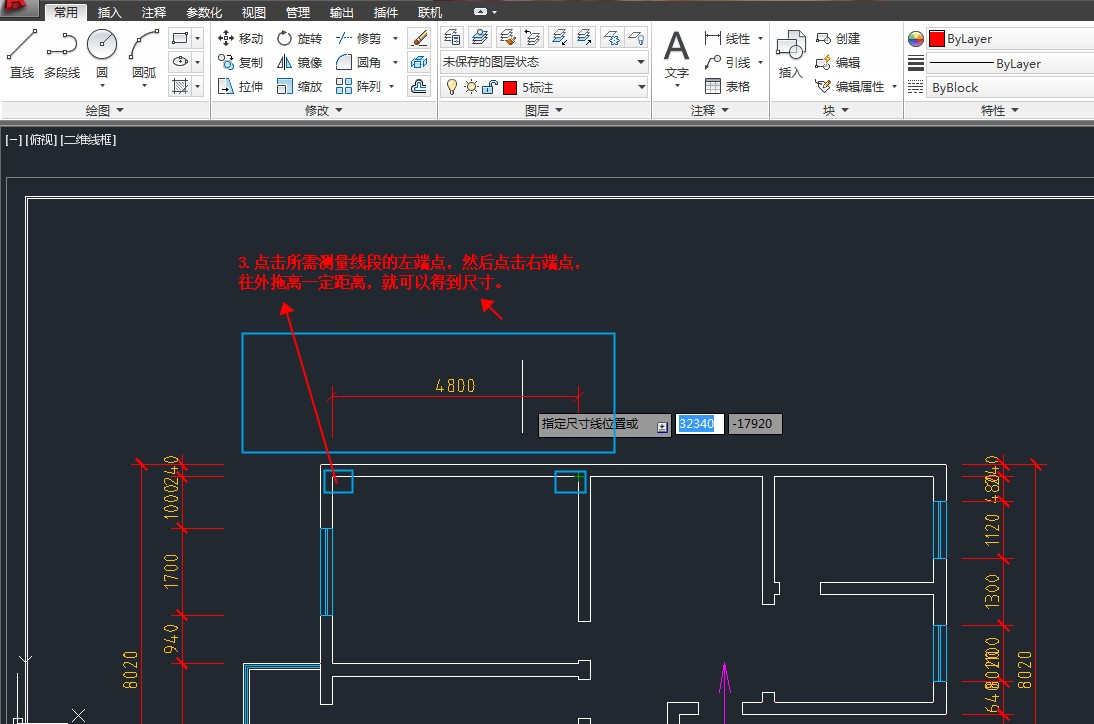Click the Layer Previous icon
Screen dimensions: 1094x724
pos(532,37)
